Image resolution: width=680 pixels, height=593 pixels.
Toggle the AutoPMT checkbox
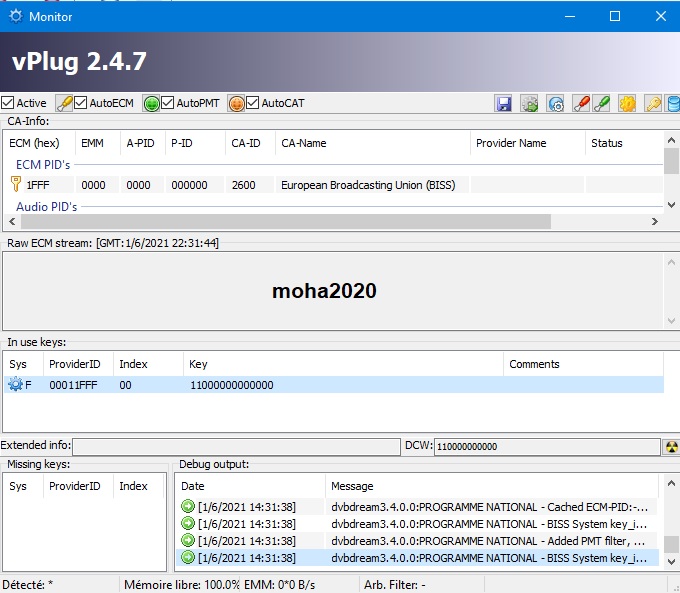[x=167, y=103]
